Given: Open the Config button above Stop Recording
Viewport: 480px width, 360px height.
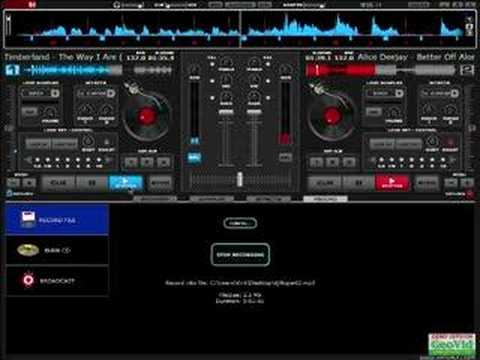Looking at the screenshot, I should tap(240, 223).
